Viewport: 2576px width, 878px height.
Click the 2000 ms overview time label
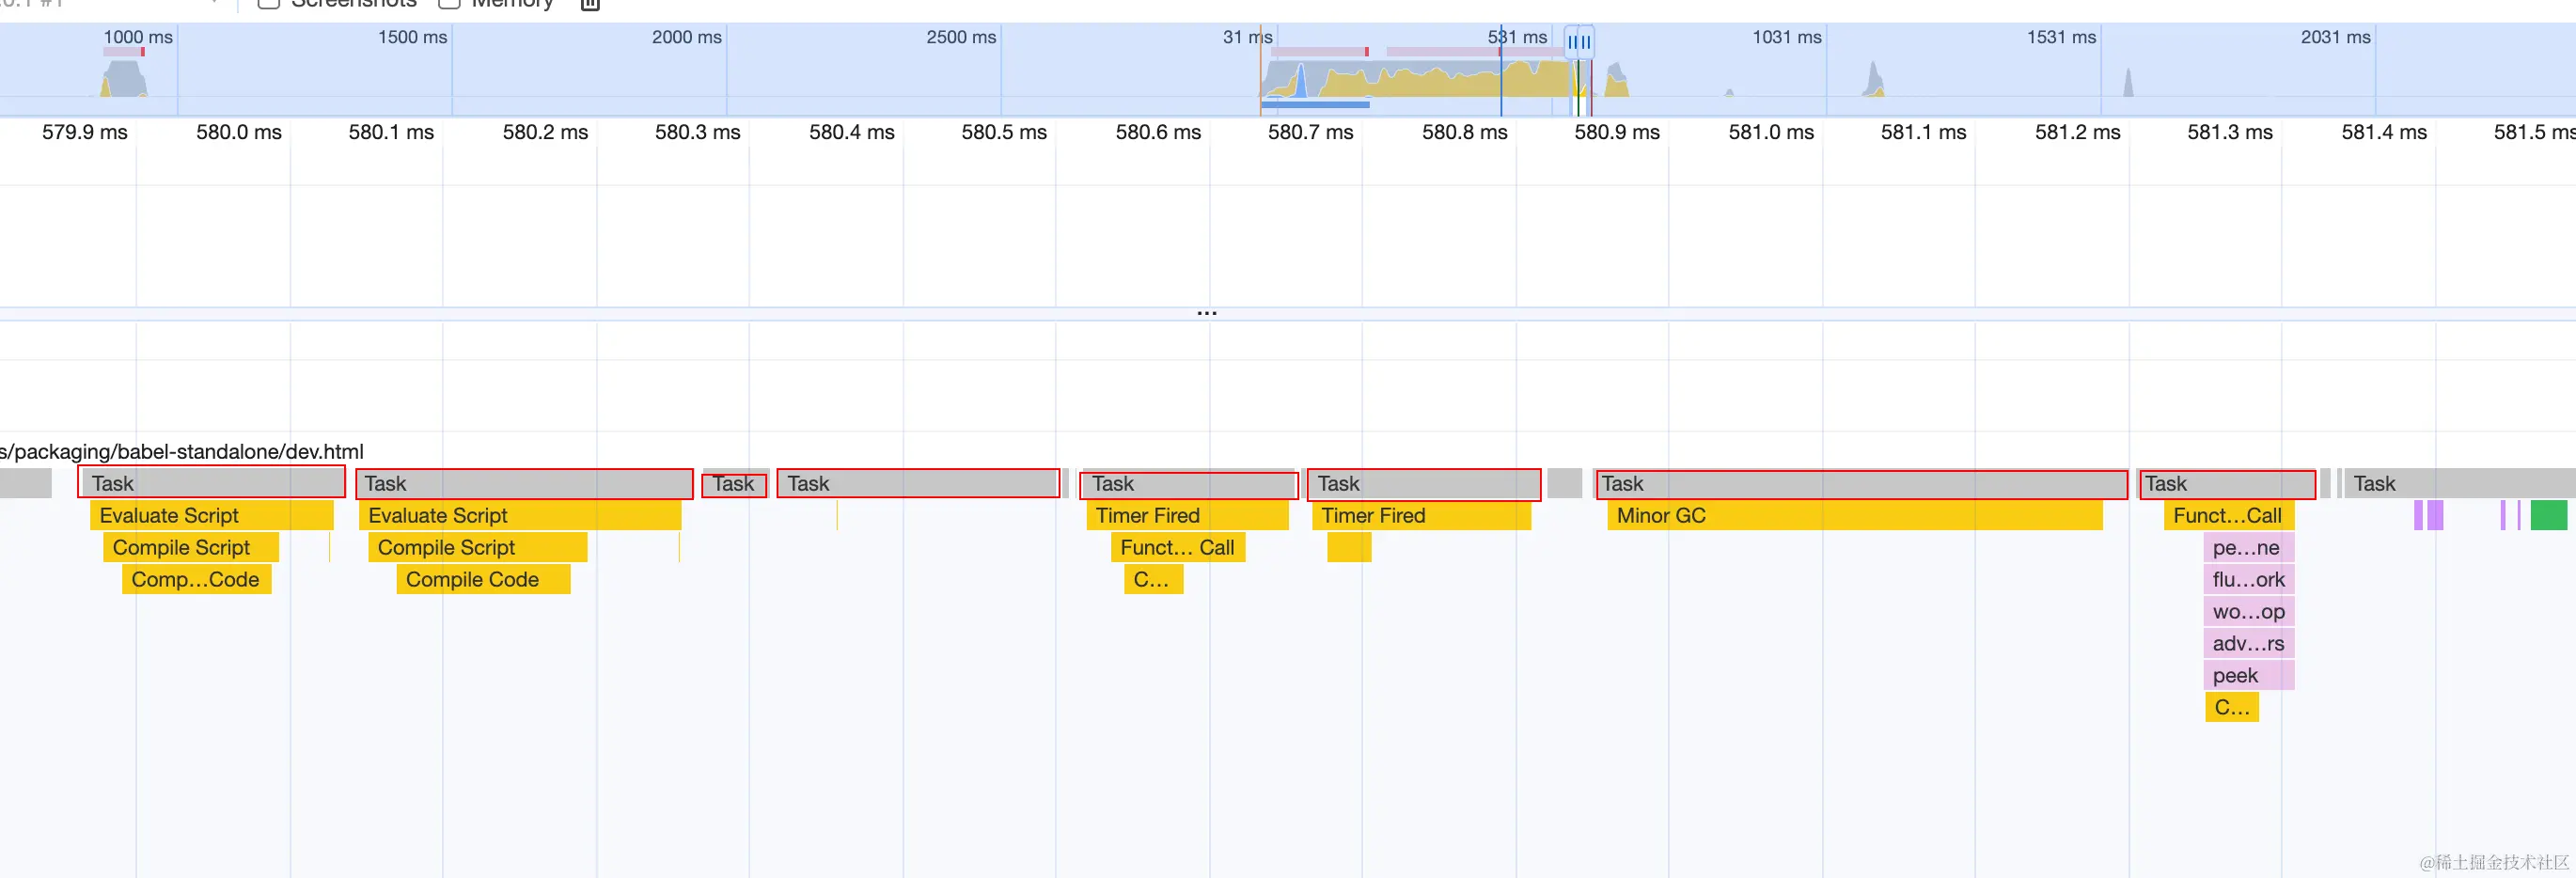pos(686,37)
